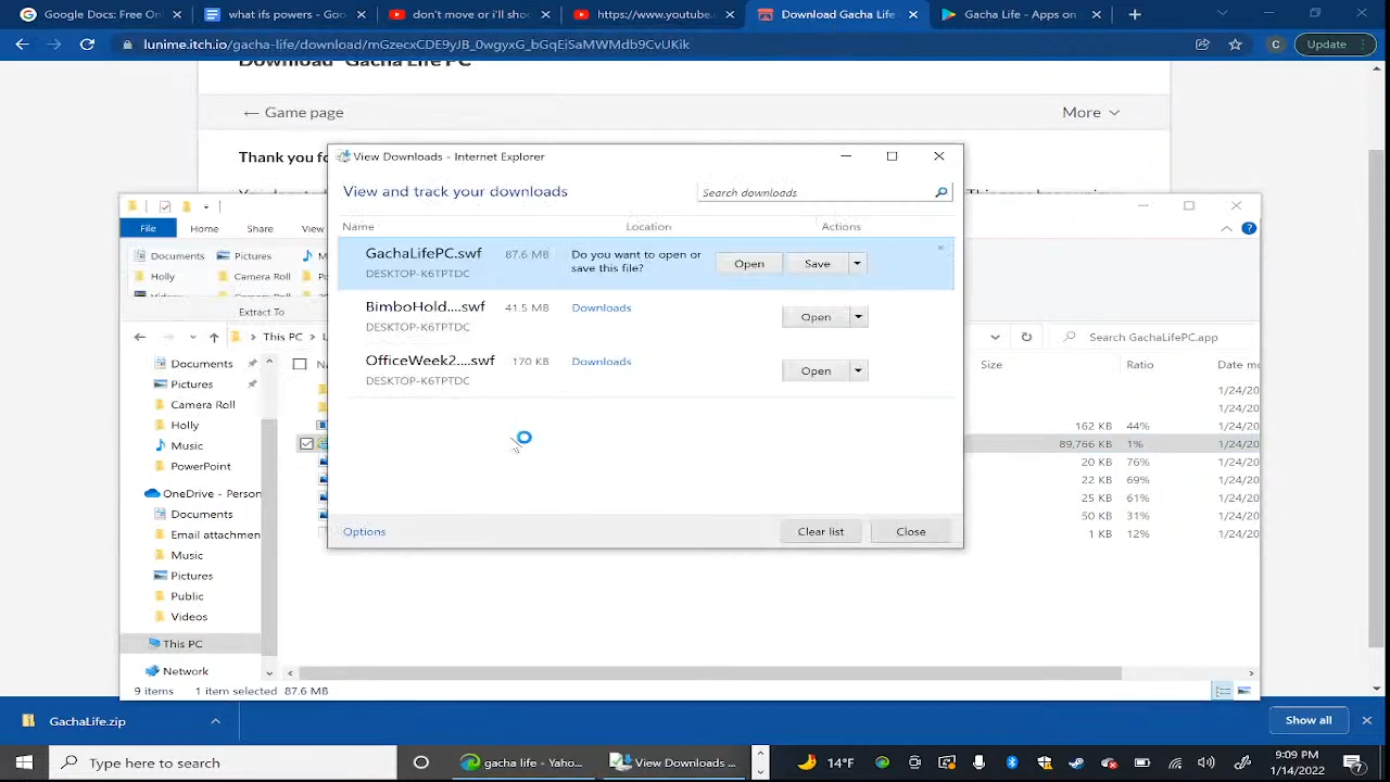Switch Explorer to large icons view
The image size is (1390, 782).
[x=1244, y=691]
